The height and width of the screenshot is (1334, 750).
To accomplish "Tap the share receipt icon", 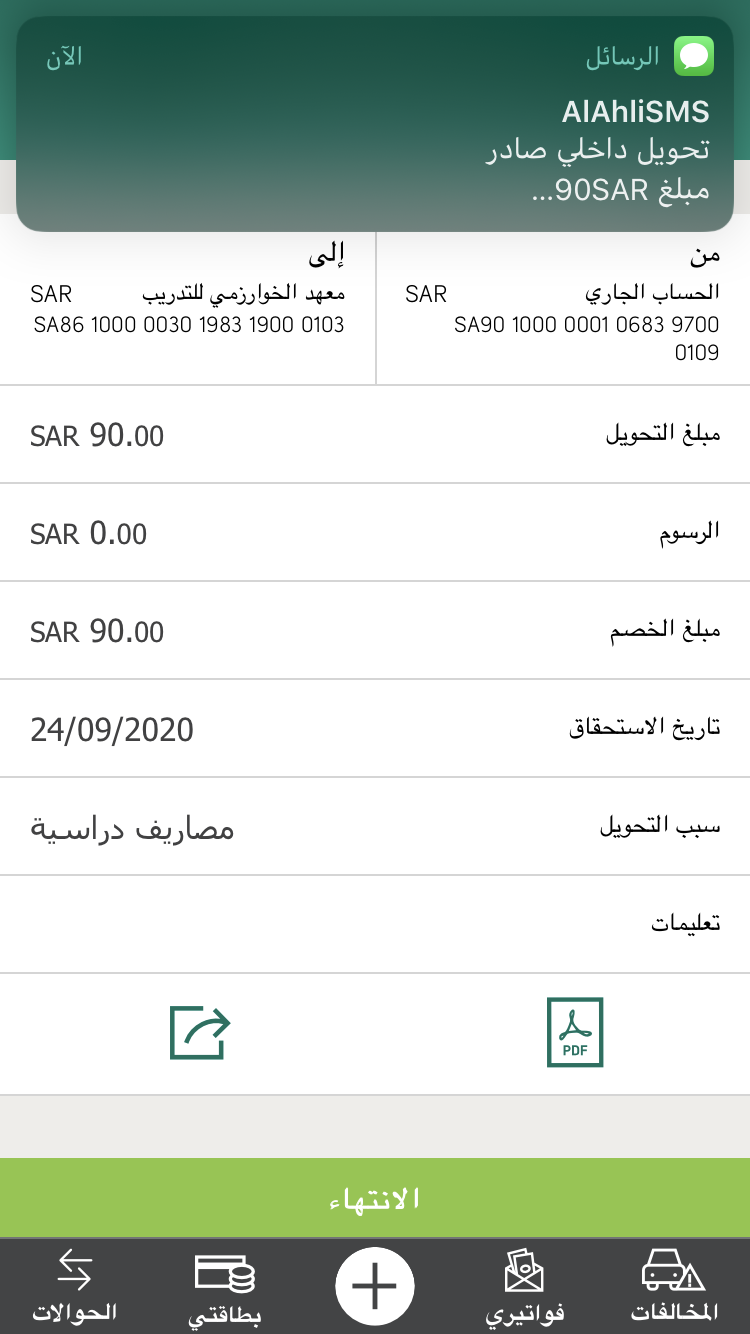I will [200, 1032].
